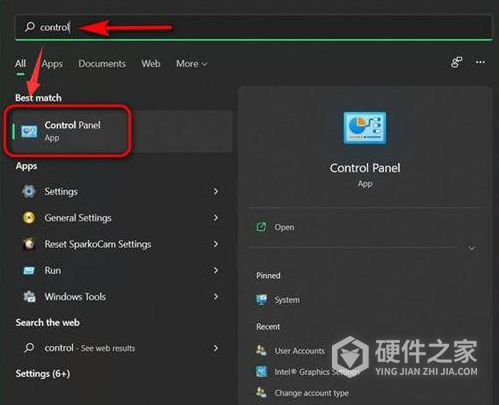The image size is (499, 405).
Task: Click the System monitor icon under Pinned
Action: click(261, 300)
